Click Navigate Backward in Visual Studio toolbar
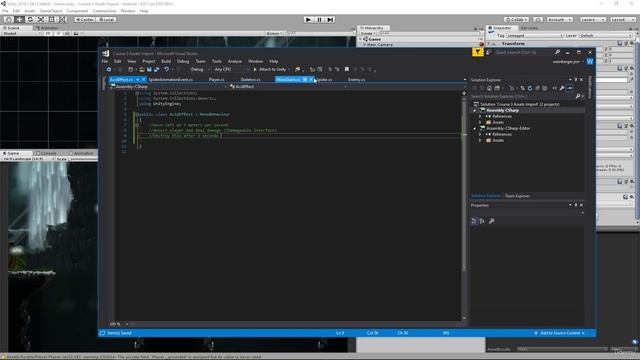The image size is (640, 360). [109, 69]
